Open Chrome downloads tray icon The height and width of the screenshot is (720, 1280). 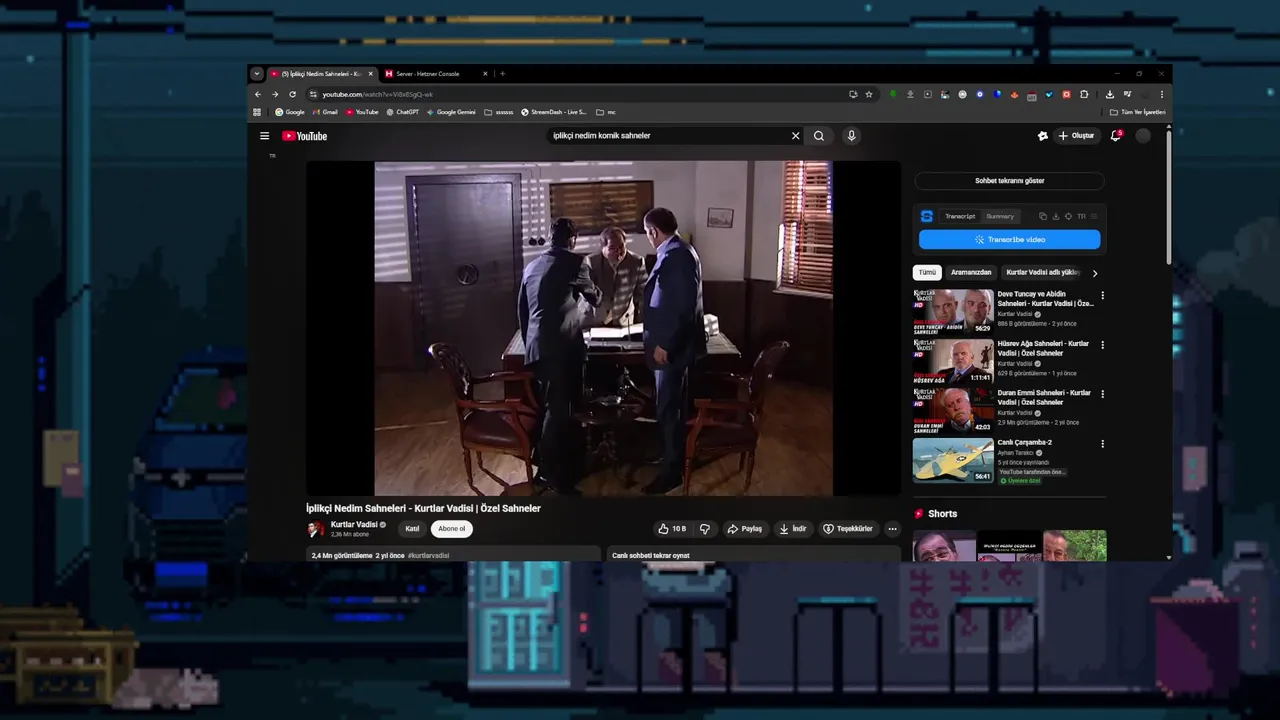pos(1110,94)
